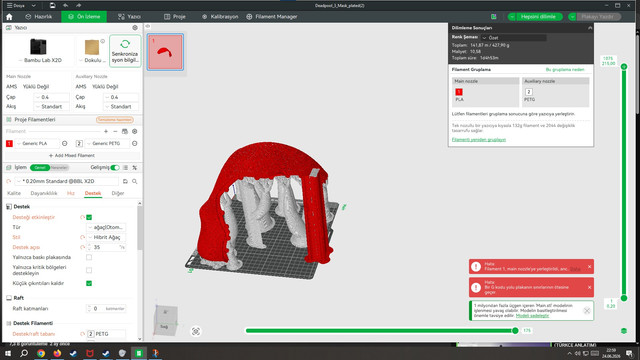Screen dimensions: 640x360
Task: Search process settings magnifier icon
Action: [135, 181]
